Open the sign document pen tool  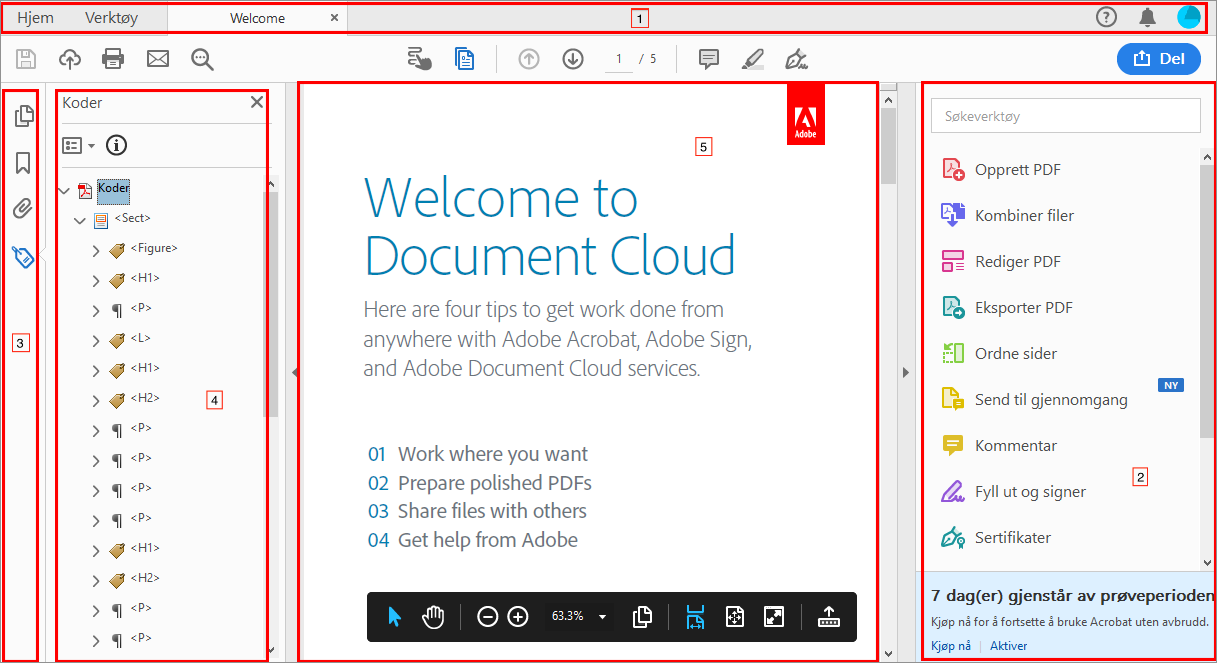pos(796,59)
